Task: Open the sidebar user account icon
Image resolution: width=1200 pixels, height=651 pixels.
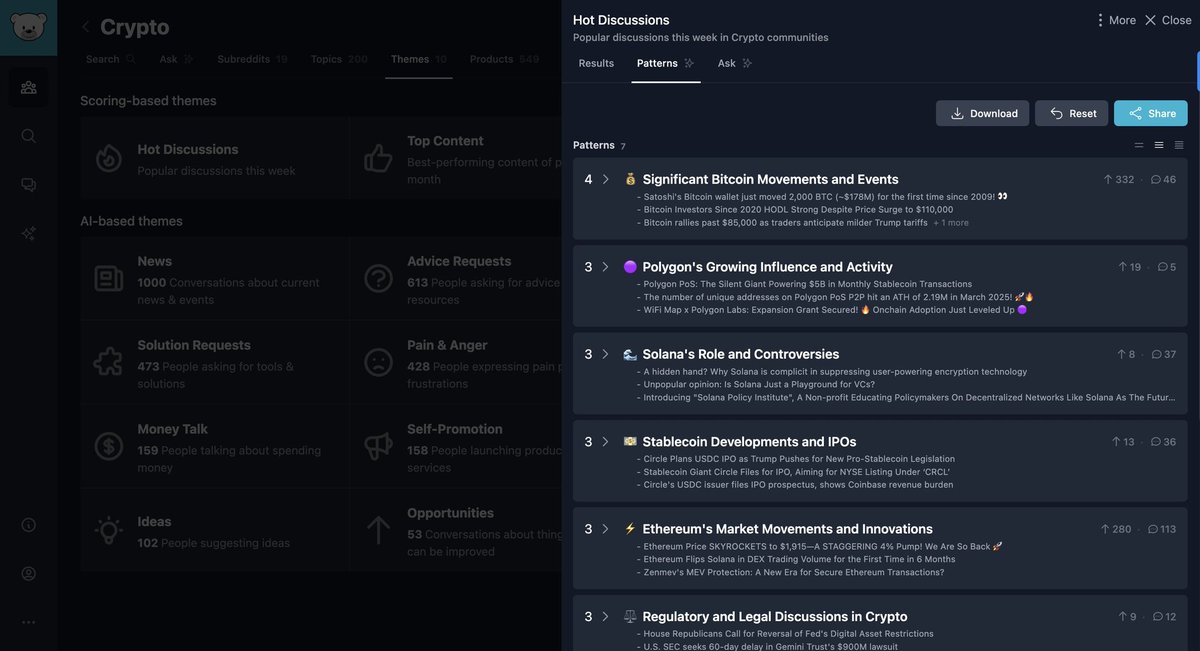Action: point(28,573)
